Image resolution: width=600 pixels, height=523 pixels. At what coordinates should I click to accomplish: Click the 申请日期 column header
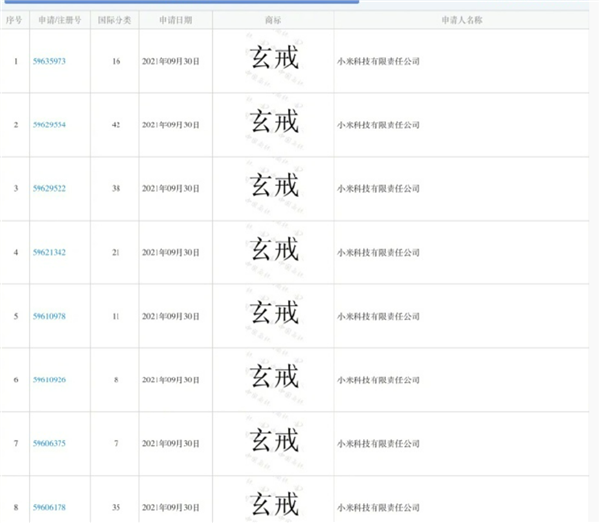(176, 20)
